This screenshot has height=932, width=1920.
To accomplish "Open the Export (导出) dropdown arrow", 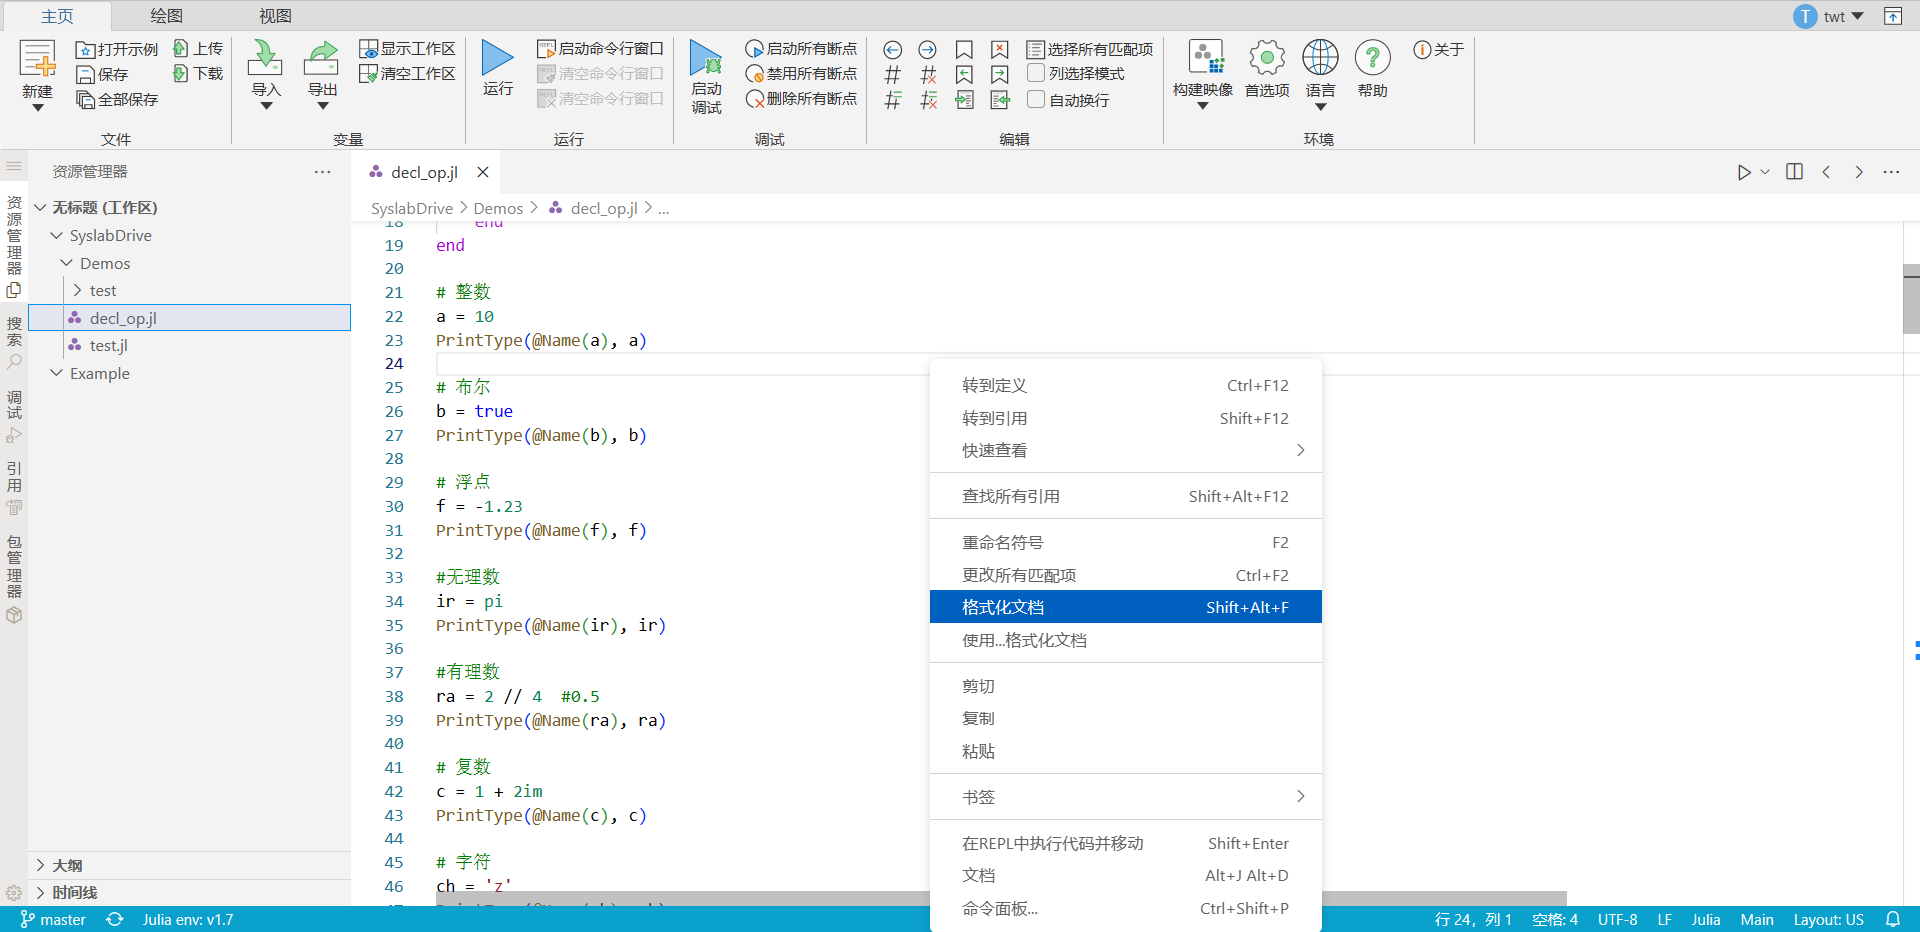I will (322, 106).
